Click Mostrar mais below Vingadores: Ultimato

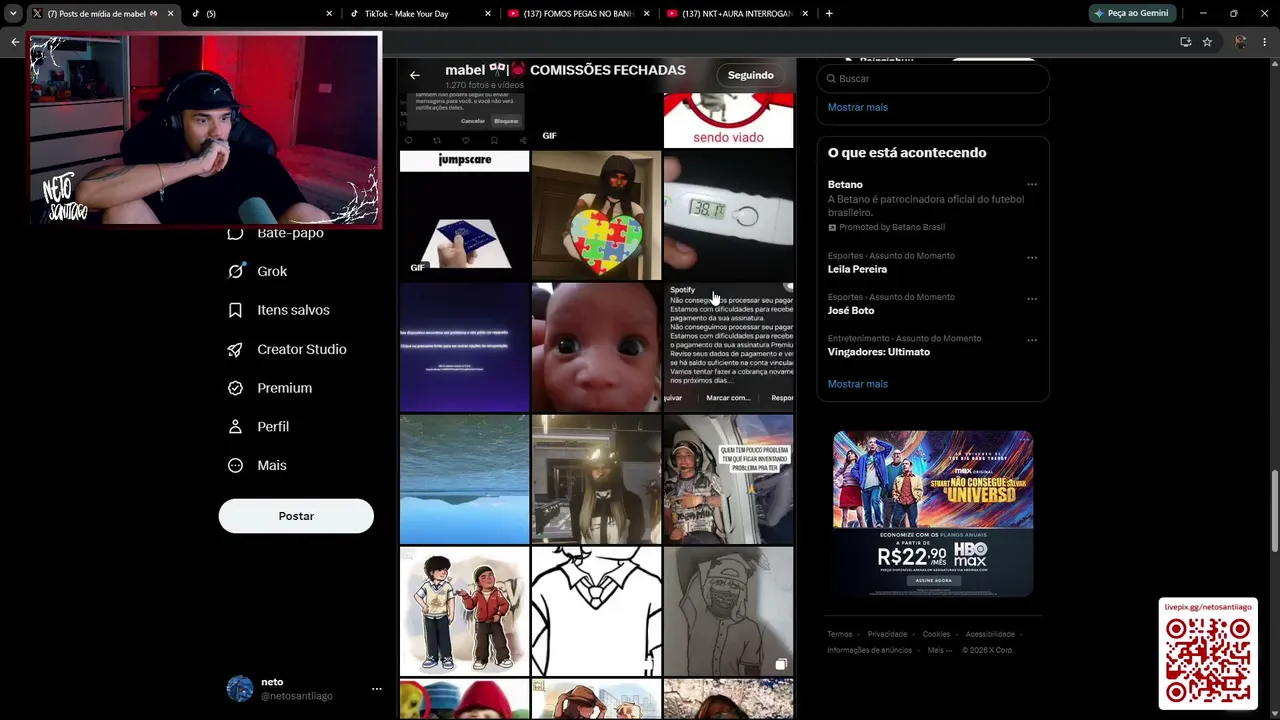pyautogui.click(x=858, y=384)
